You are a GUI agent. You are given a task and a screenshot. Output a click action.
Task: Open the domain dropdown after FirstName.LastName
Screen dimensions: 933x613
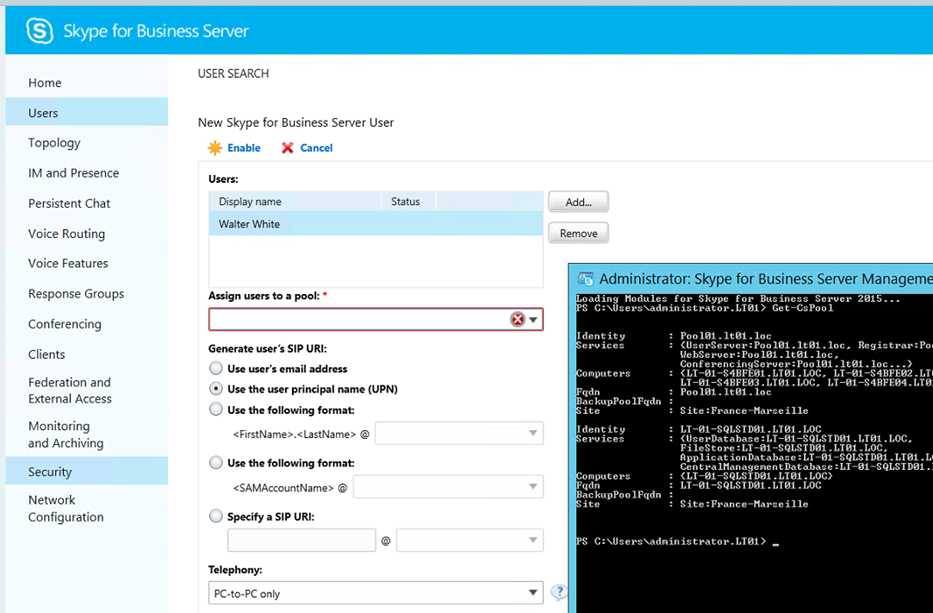point(533,434)
